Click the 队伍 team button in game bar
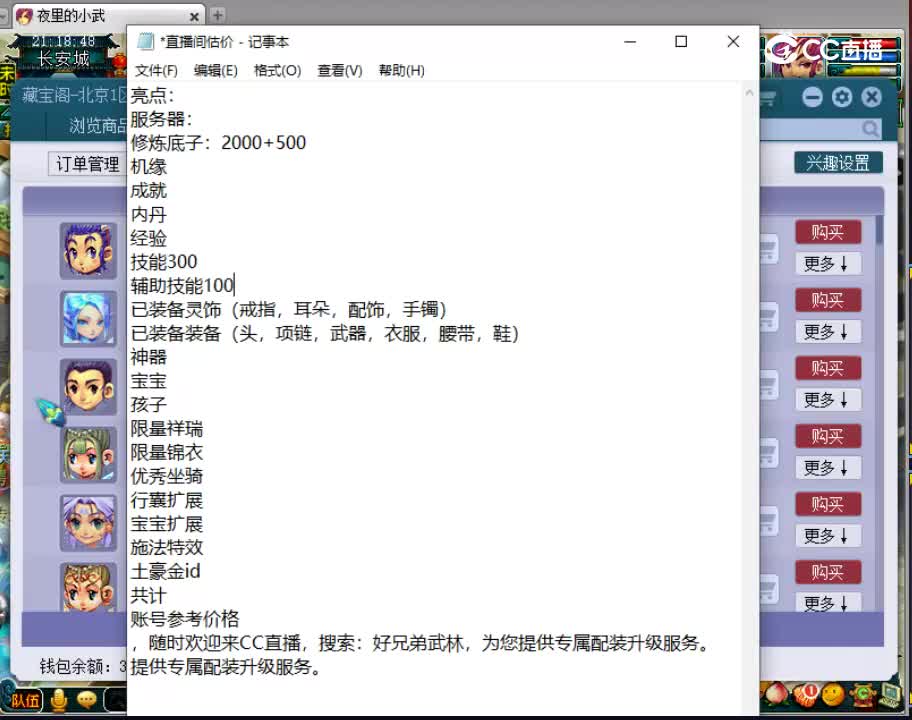 point(26,700)
